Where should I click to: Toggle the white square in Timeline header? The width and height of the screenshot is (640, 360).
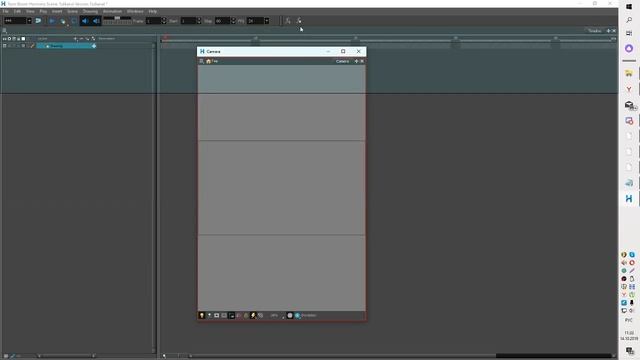point(23,39)
